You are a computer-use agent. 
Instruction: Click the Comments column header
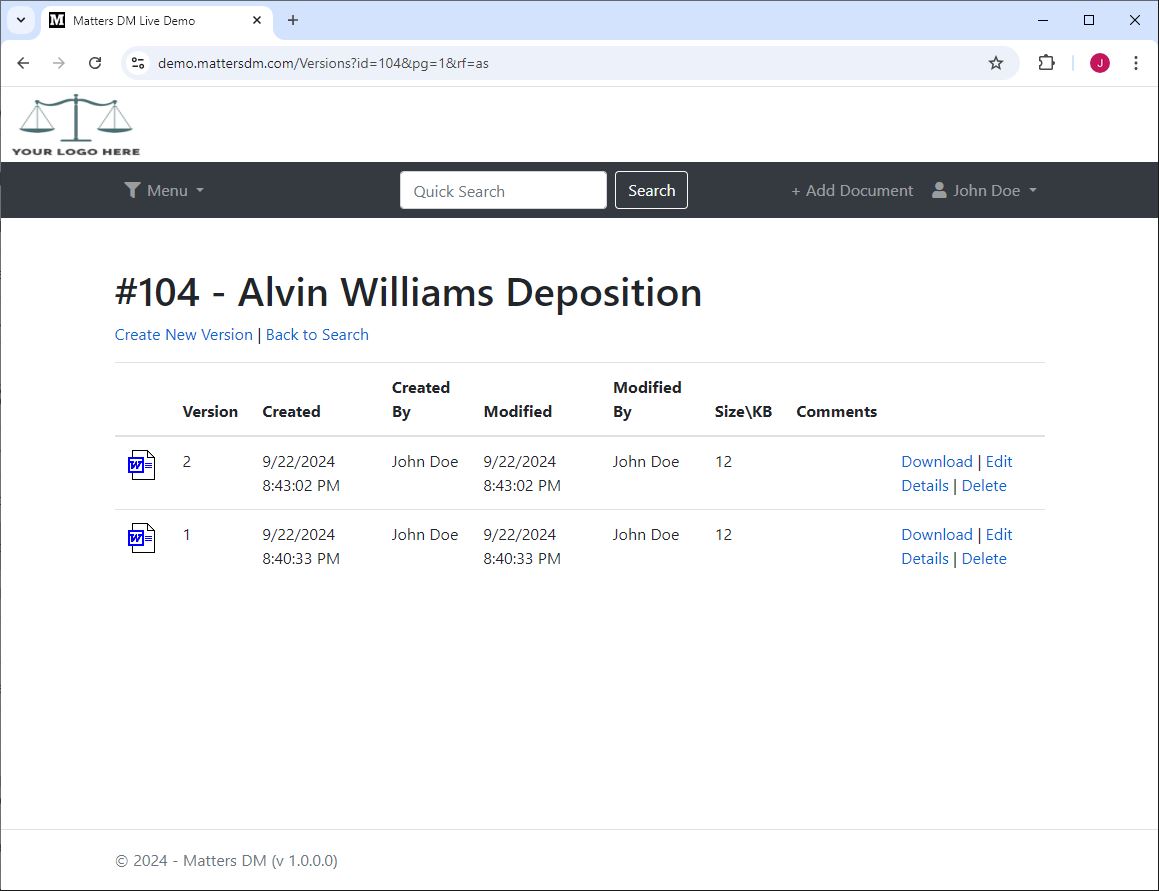(x=836, y=412)
